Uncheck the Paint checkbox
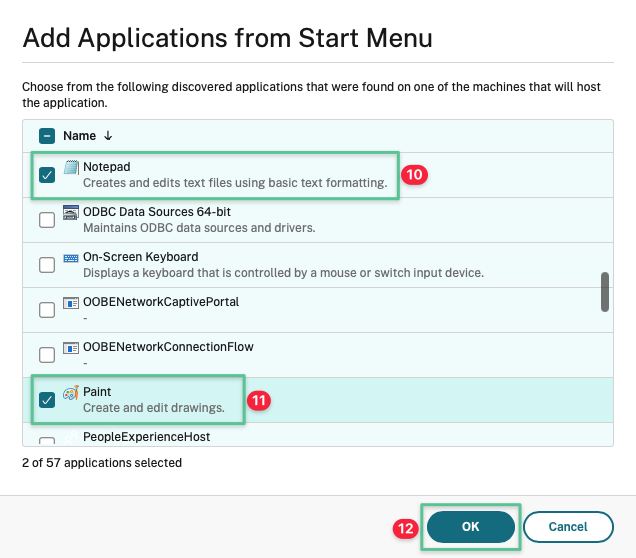The width and height of the screenshot is (636, 558). 47,400
